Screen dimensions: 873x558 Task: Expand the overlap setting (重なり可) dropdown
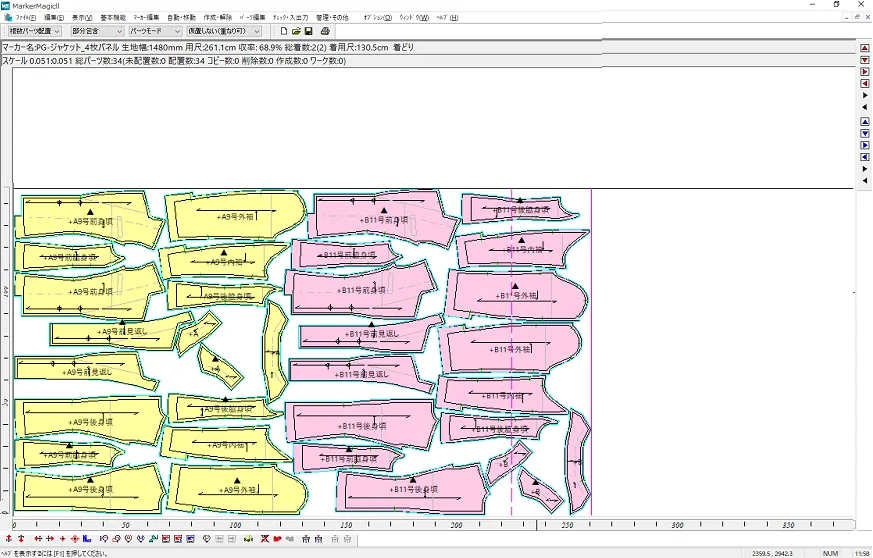pos(224,31)
